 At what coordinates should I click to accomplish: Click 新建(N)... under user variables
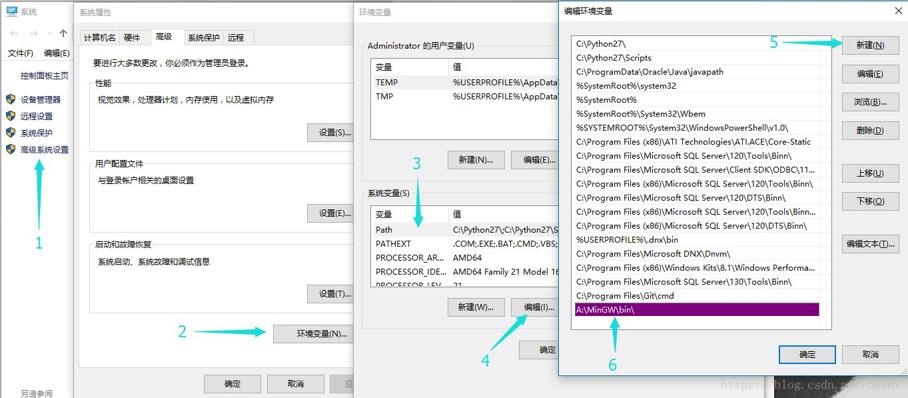(476, 160)
